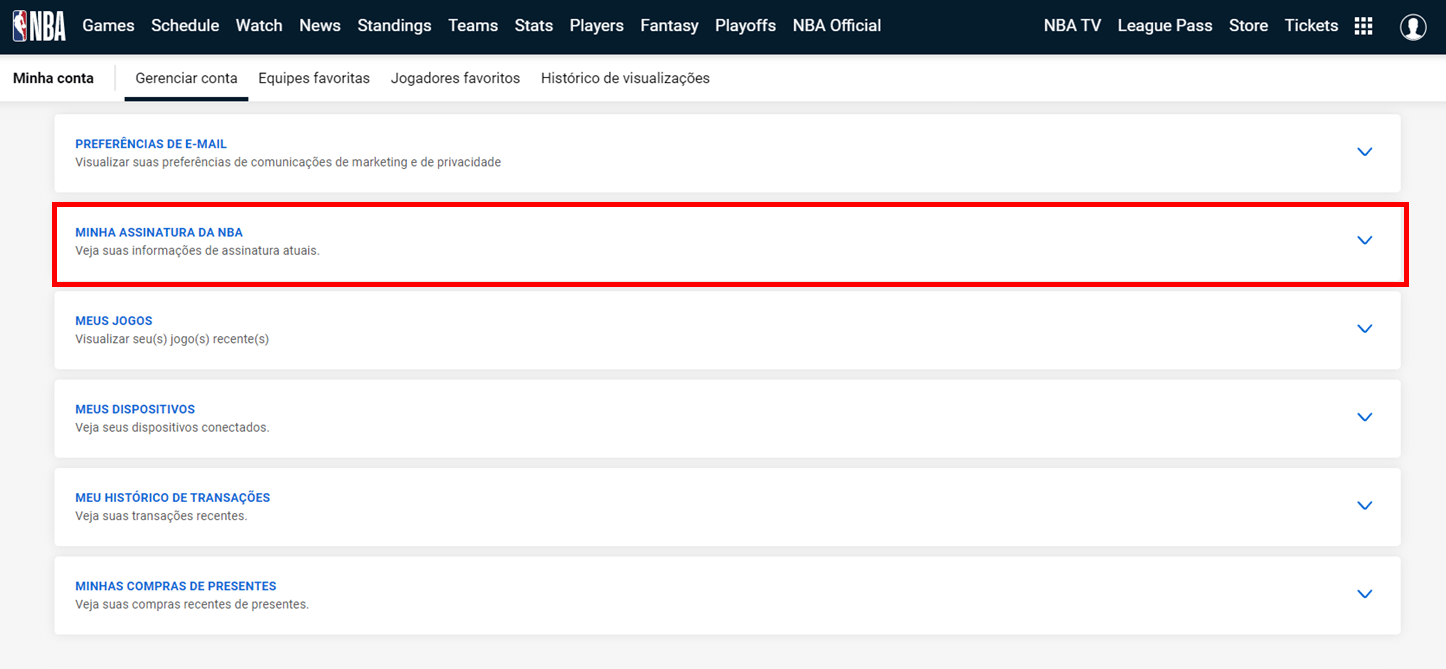Expand Minha Assinatura da NBA chevron

[x=1365, y=240]
